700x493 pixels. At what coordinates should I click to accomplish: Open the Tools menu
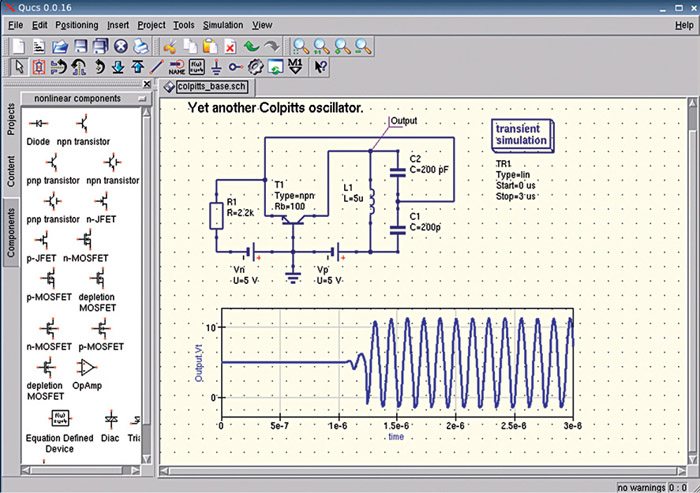[182, 23]
